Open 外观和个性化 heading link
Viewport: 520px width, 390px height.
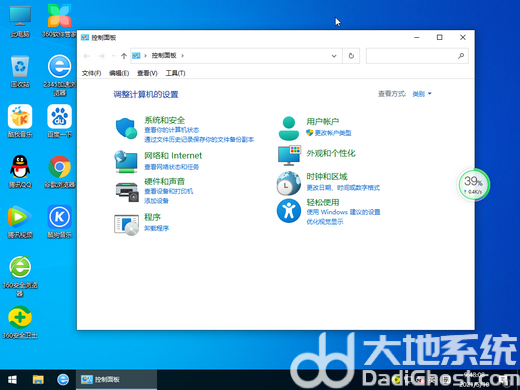pos(331,153)
